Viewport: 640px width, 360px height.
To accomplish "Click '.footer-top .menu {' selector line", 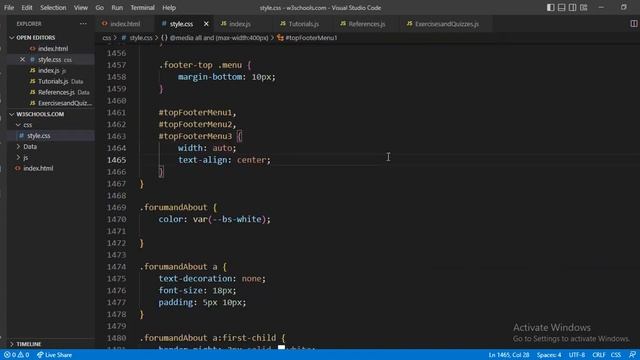I will (x=205, y=65).
